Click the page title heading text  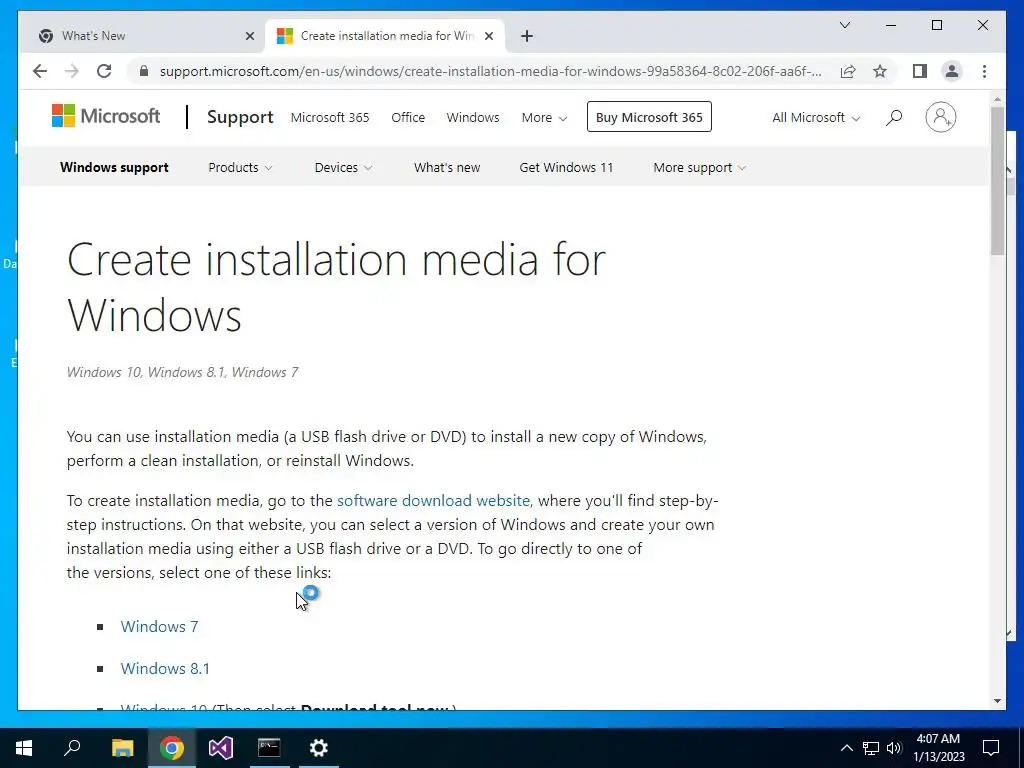336,287
